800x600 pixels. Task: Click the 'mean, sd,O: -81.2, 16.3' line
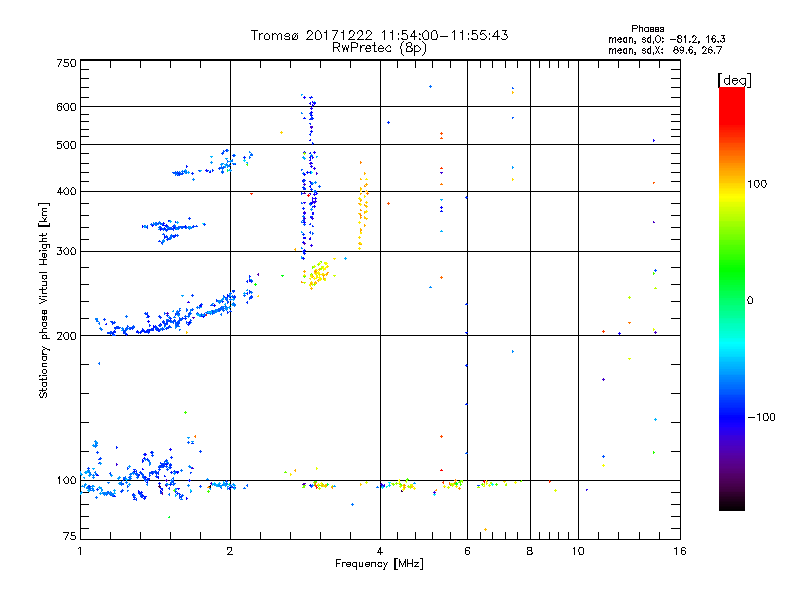point(666,39)
